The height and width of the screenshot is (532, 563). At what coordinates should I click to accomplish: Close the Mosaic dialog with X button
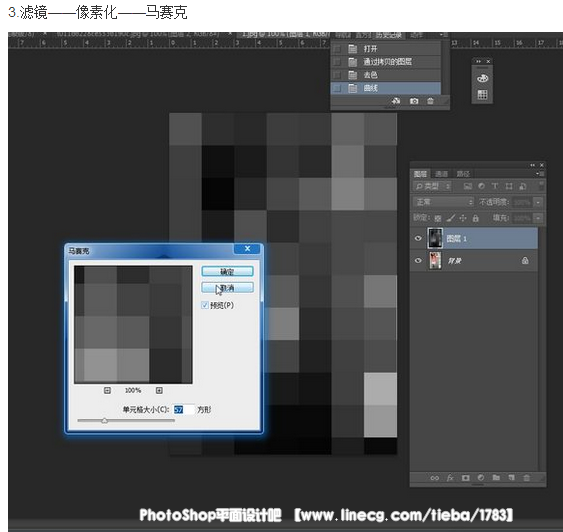point(247,249)
